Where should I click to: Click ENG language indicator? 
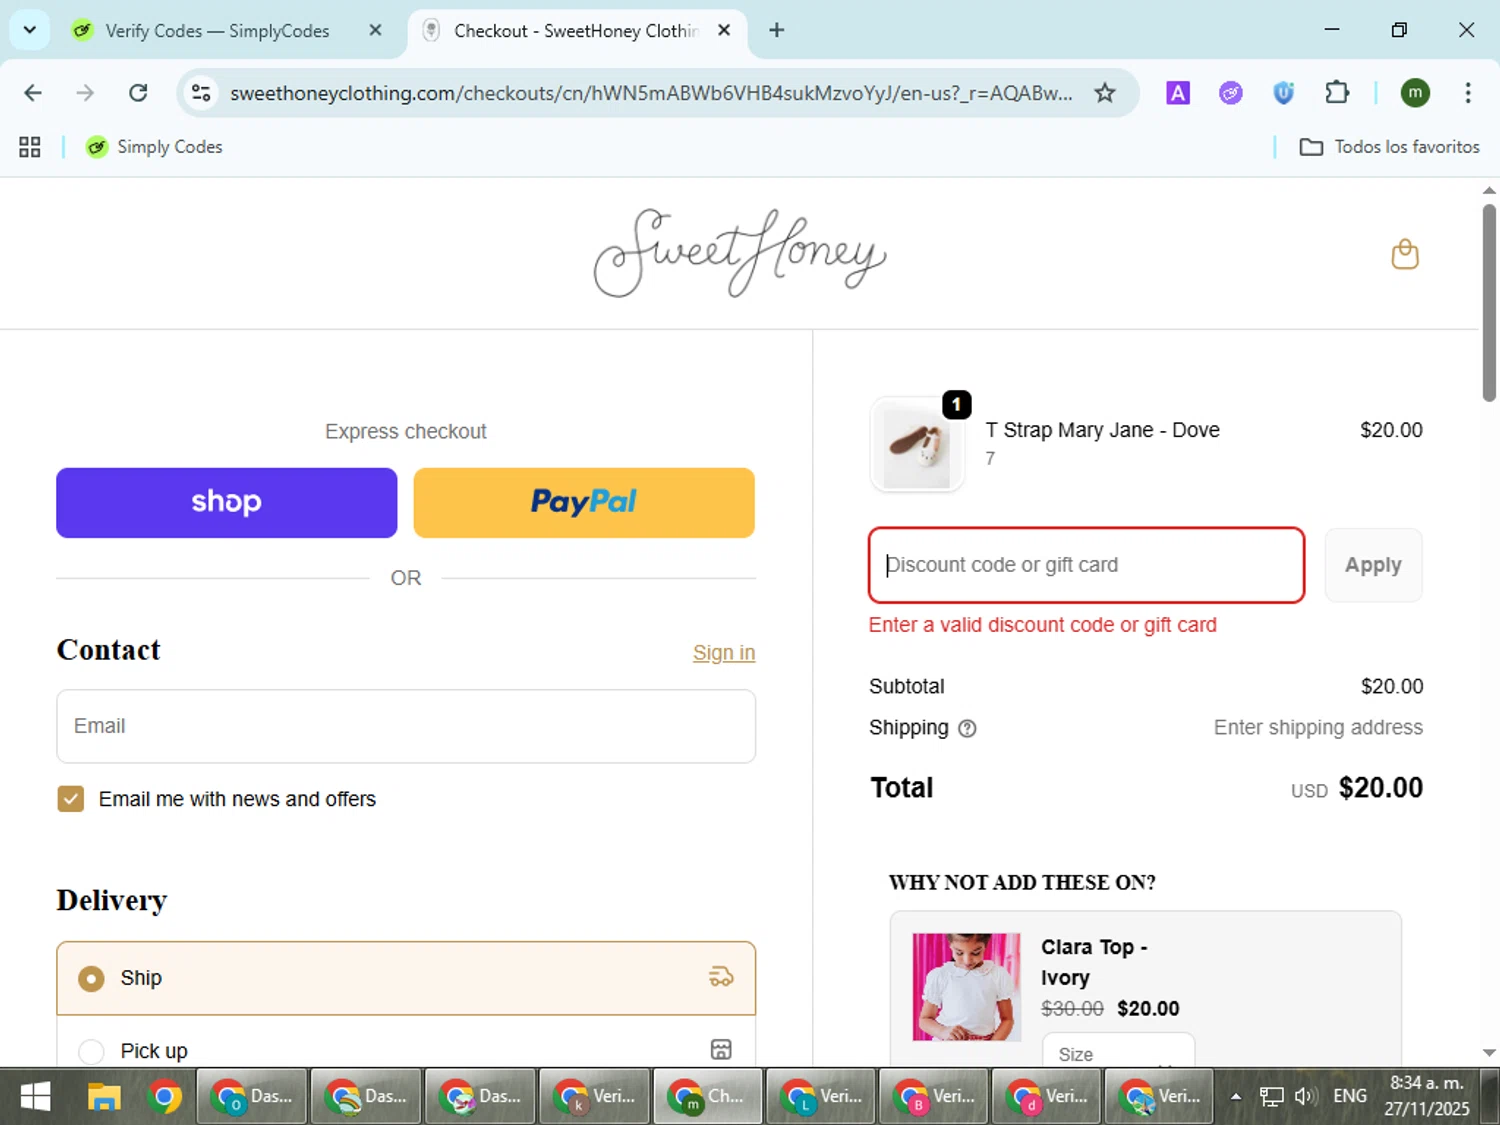1350,1096
